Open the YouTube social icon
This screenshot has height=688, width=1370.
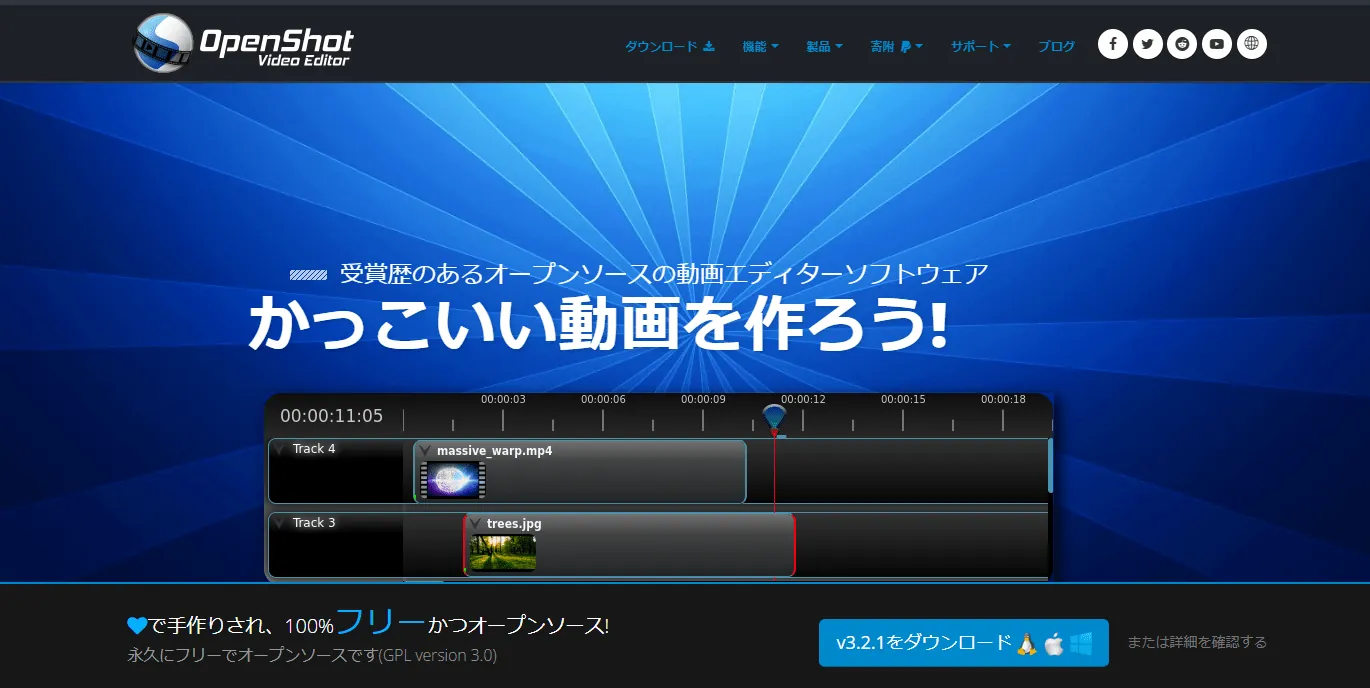point(1217,44)
